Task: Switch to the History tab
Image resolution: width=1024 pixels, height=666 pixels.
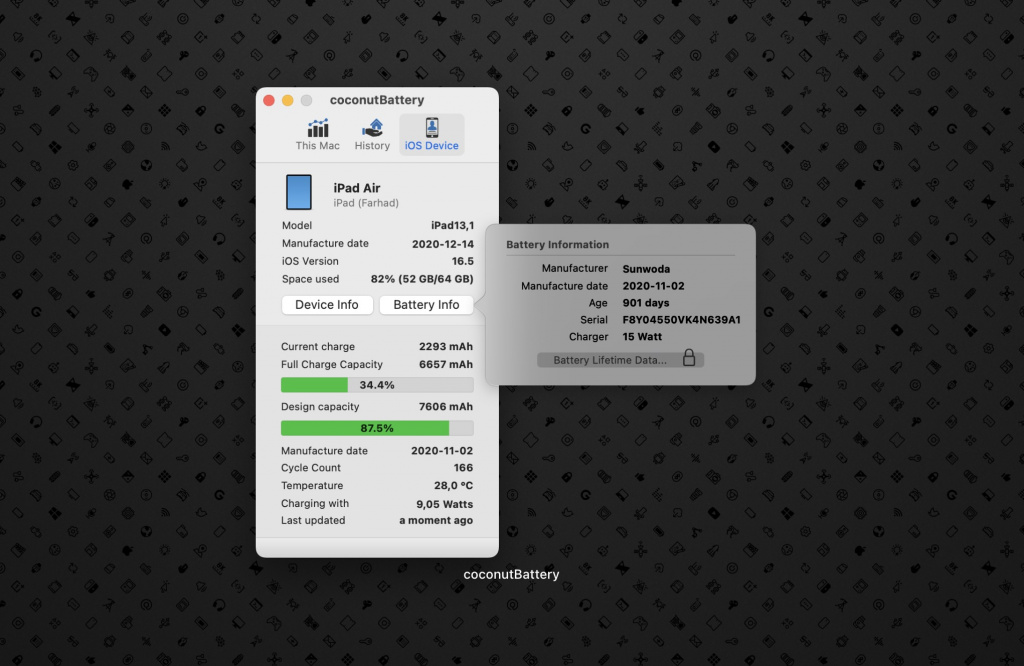Action: coord(372,135)
